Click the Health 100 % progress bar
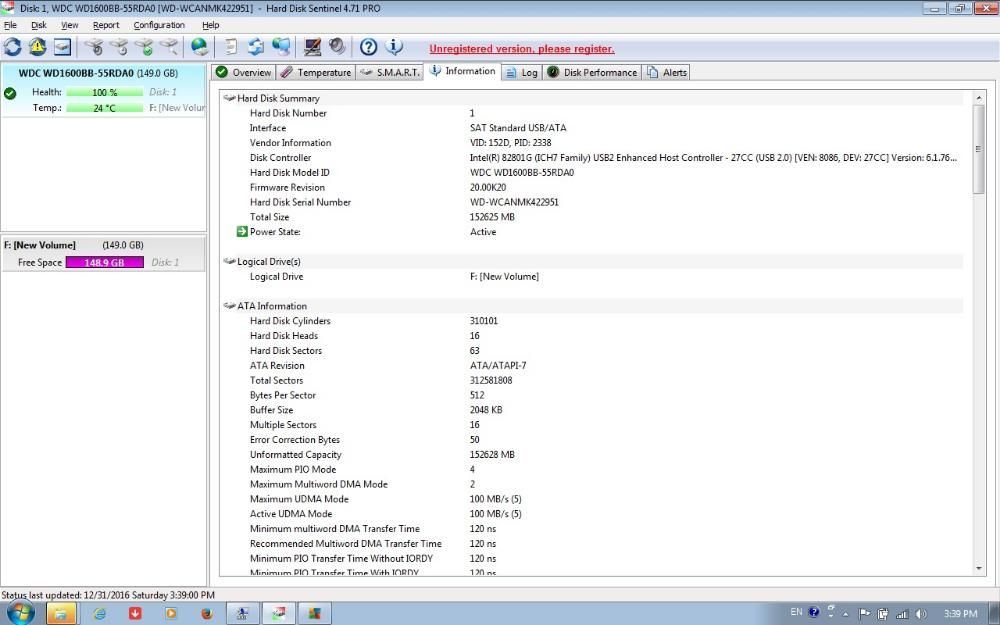 [105, 92]
